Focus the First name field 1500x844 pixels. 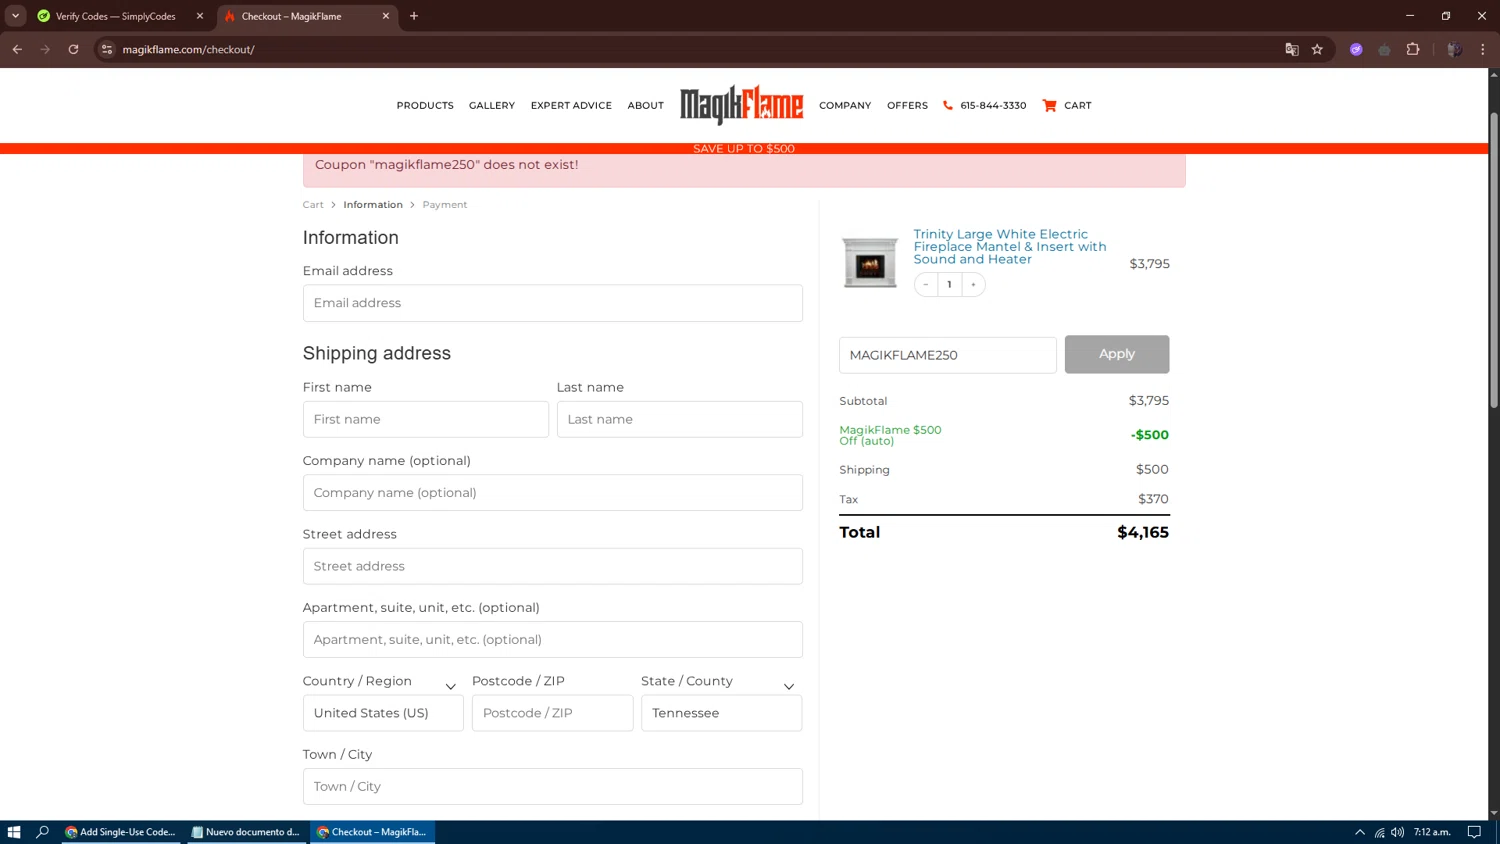(425, 419)
